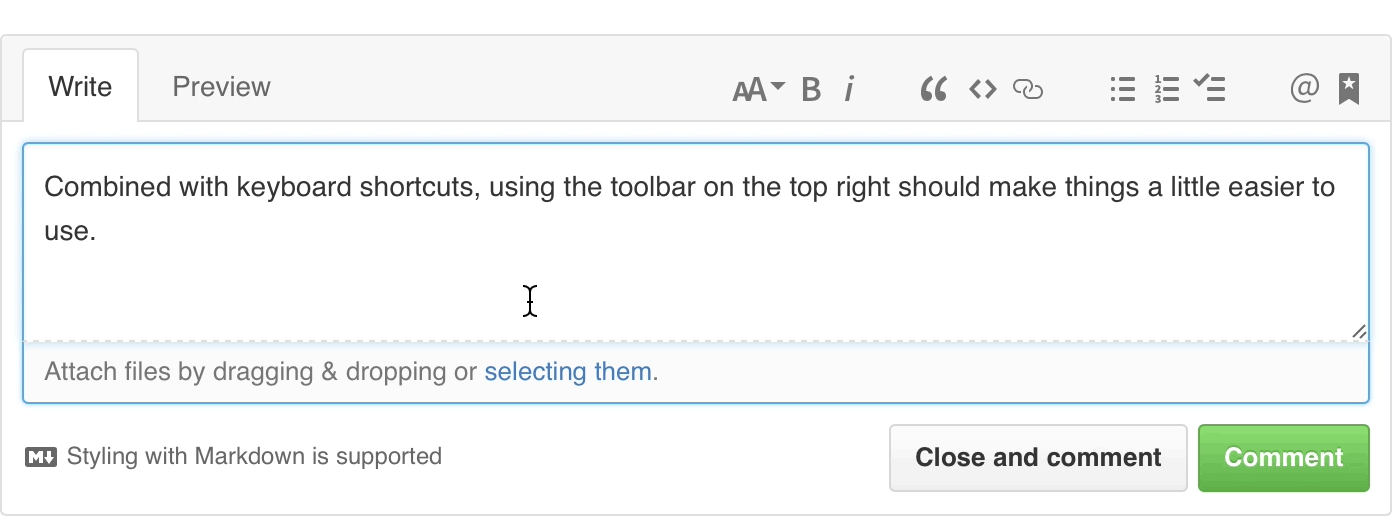Add a hyperlink with the link icon
The height and width of the screenshot is (516, 1392).
coord(1028,90)
